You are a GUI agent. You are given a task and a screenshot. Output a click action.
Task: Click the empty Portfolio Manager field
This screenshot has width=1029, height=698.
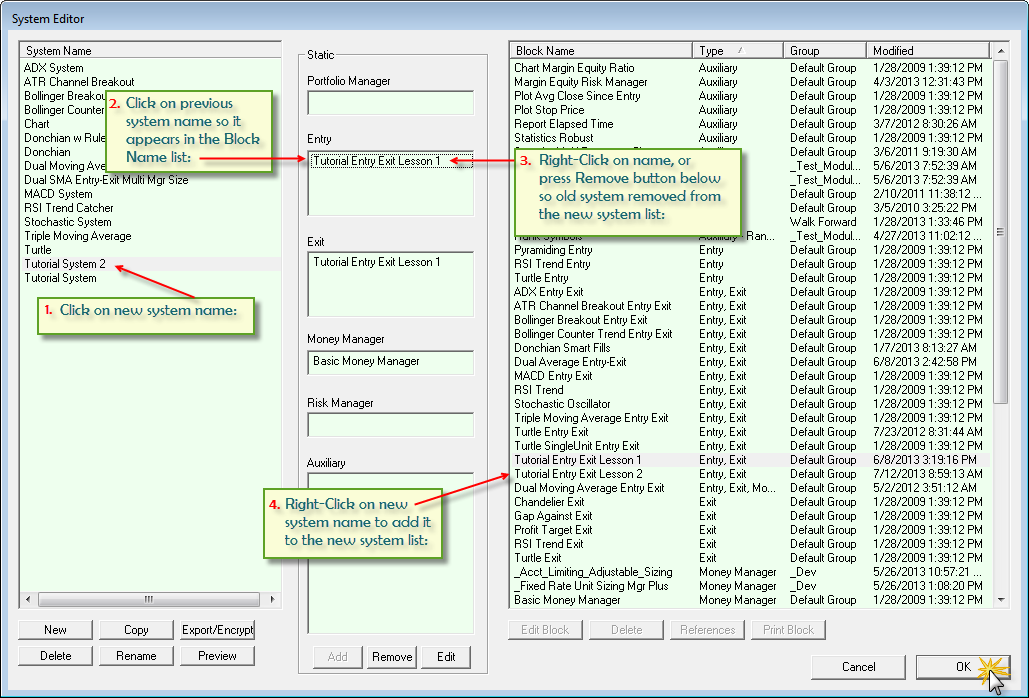(x=390, y=103)
